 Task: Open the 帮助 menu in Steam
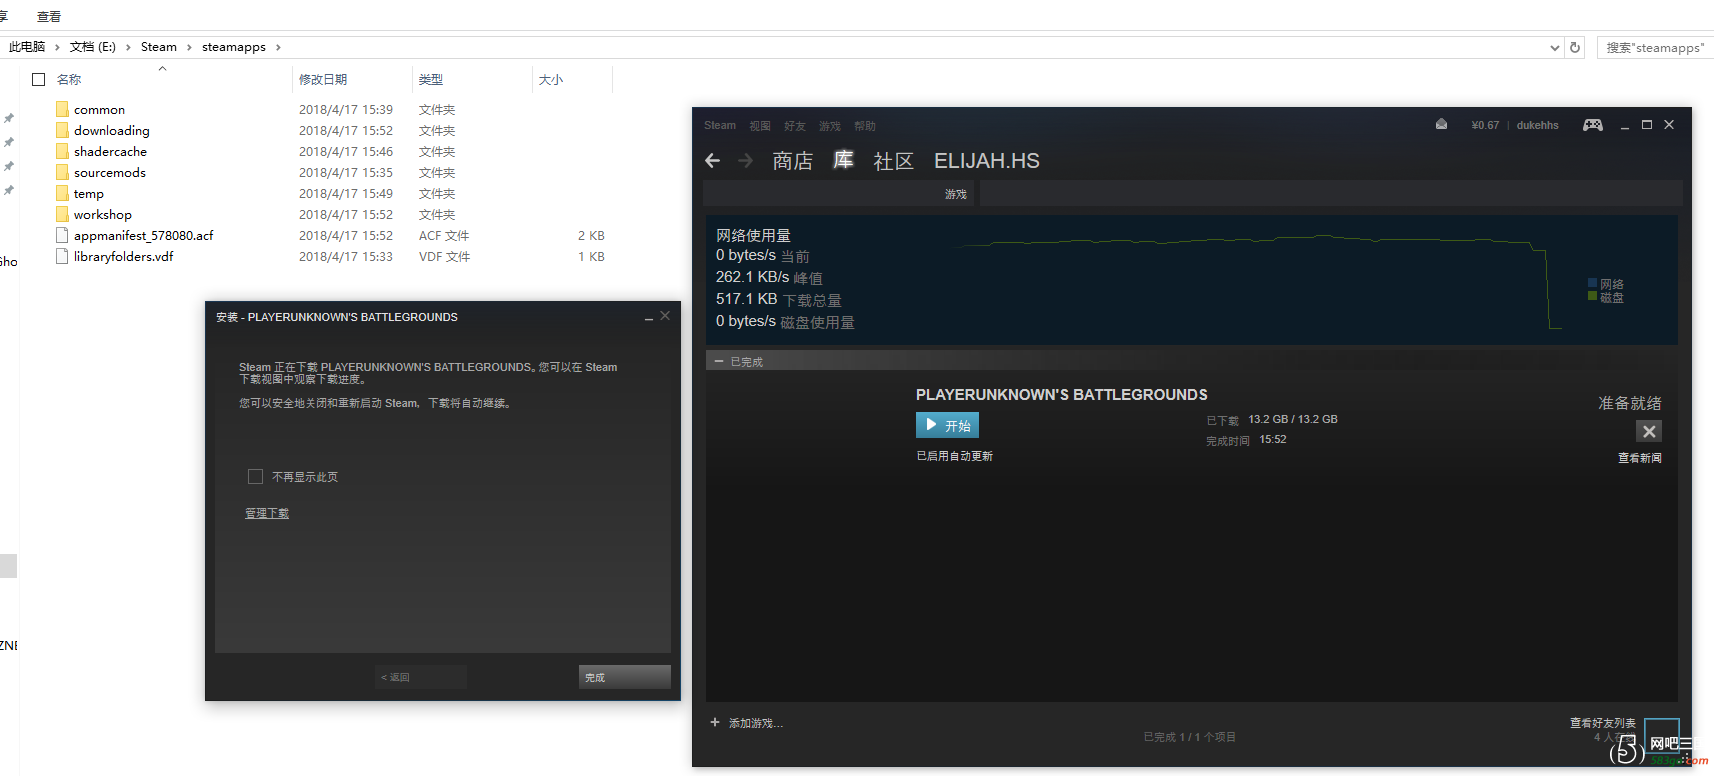tap(865, 126)
